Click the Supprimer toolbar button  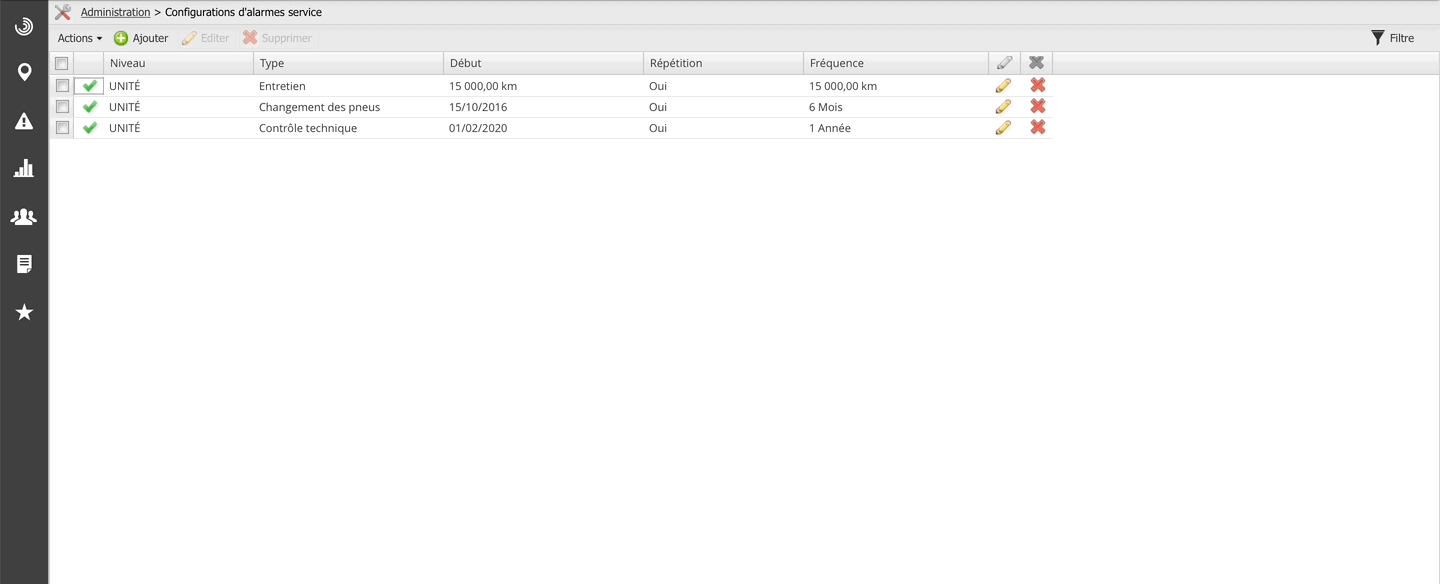277,38
